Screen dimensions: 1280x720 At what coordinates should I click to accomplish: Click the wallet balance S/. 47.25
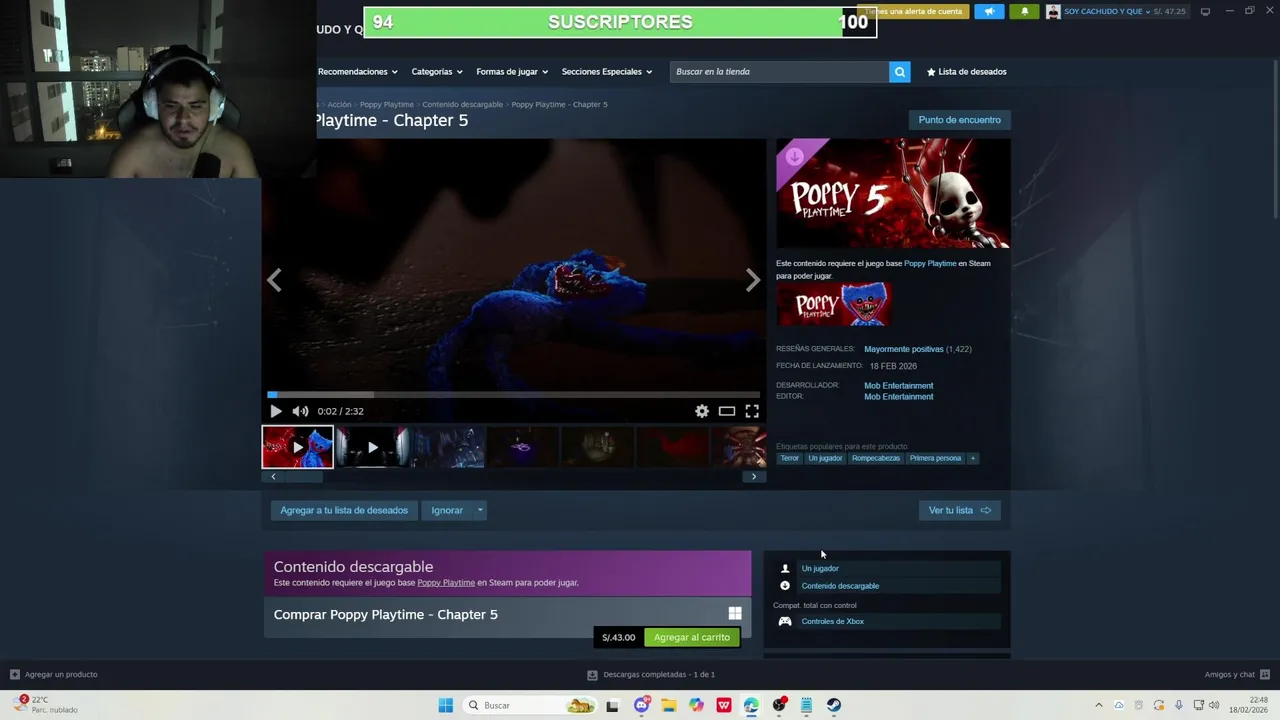tap(1169, 12)
